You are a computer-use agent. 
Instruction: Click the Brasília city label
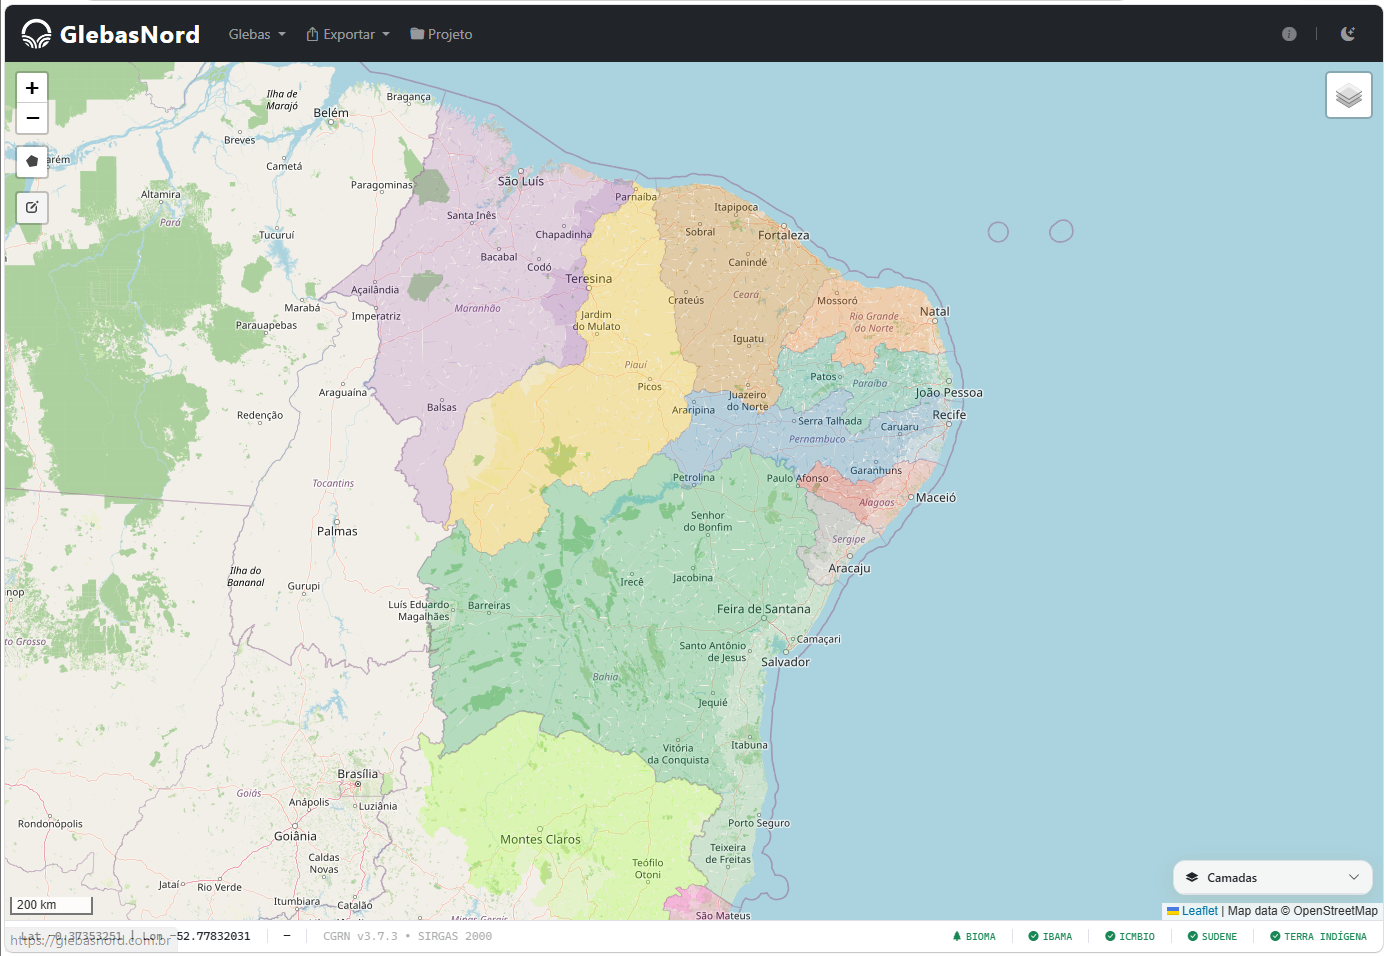pyautogui.click(x=358, y=774)
